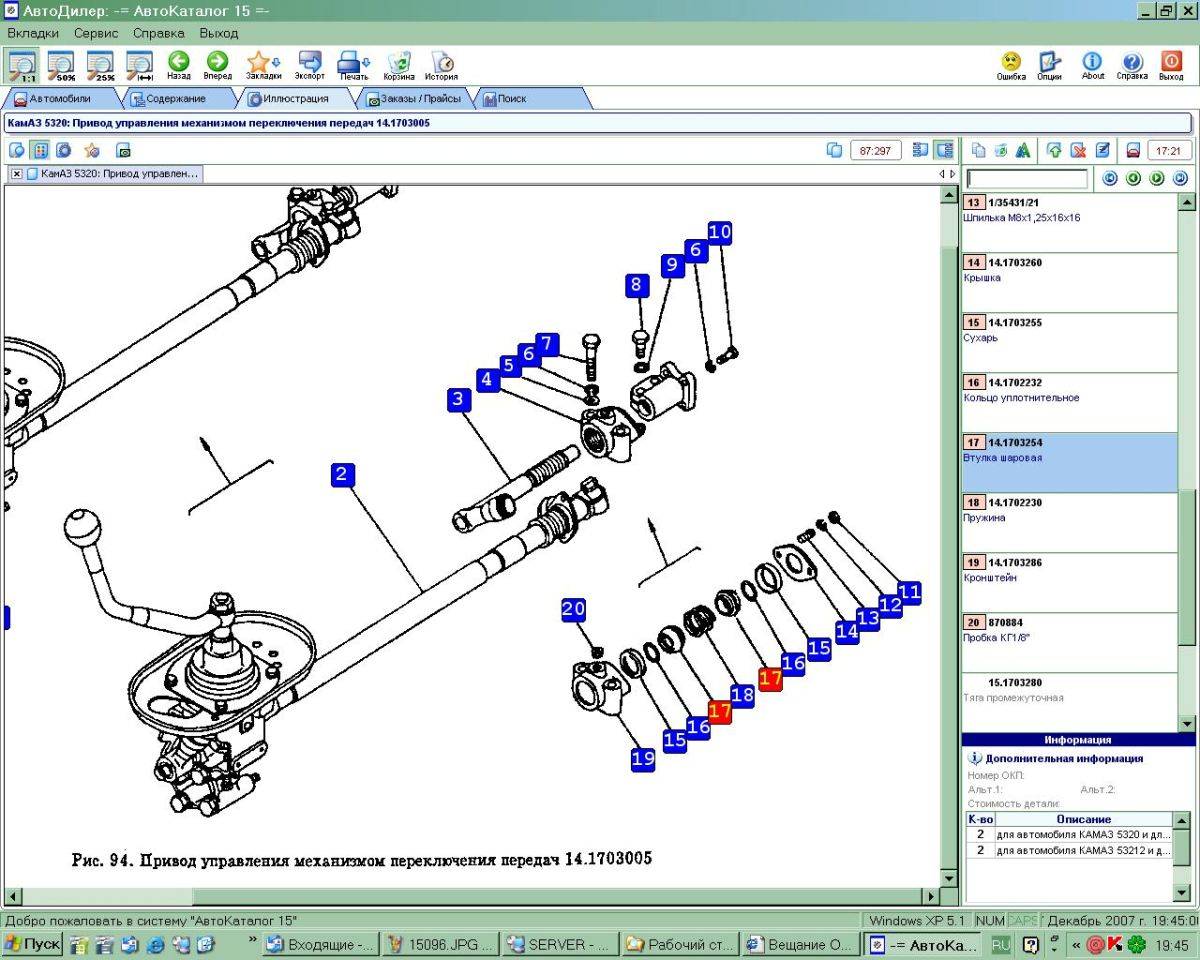Click the Назад back arrow icon
The height and width of the screenshot is (960, 1200).
(179, 62)
